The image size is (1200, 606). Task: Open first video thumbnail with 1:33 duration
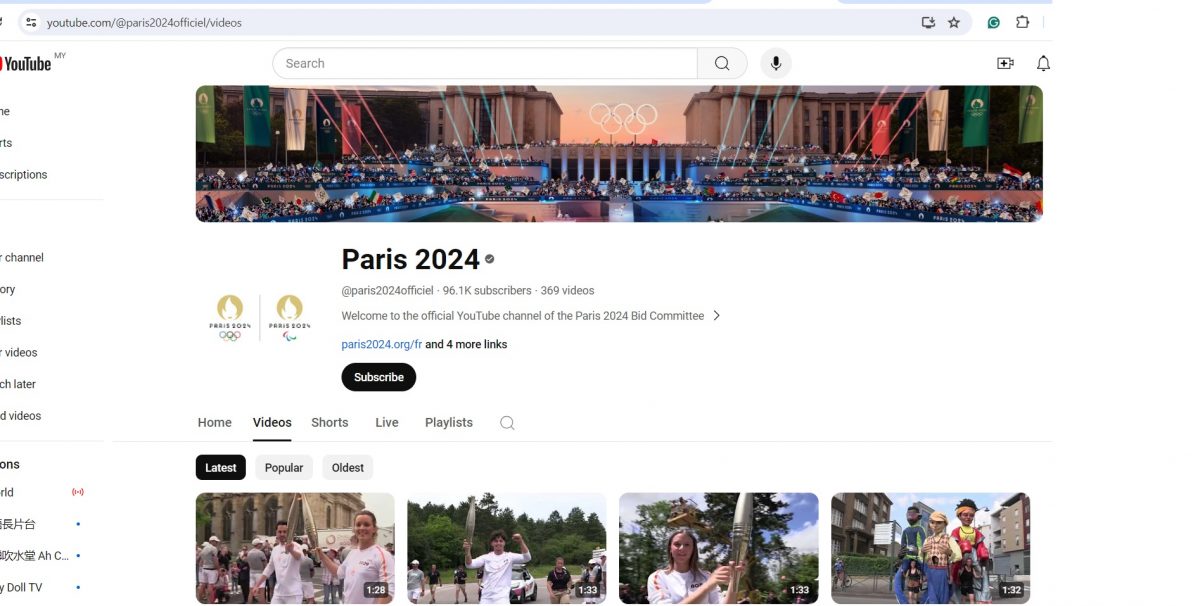pyautogui.click(x=507, y=548)
